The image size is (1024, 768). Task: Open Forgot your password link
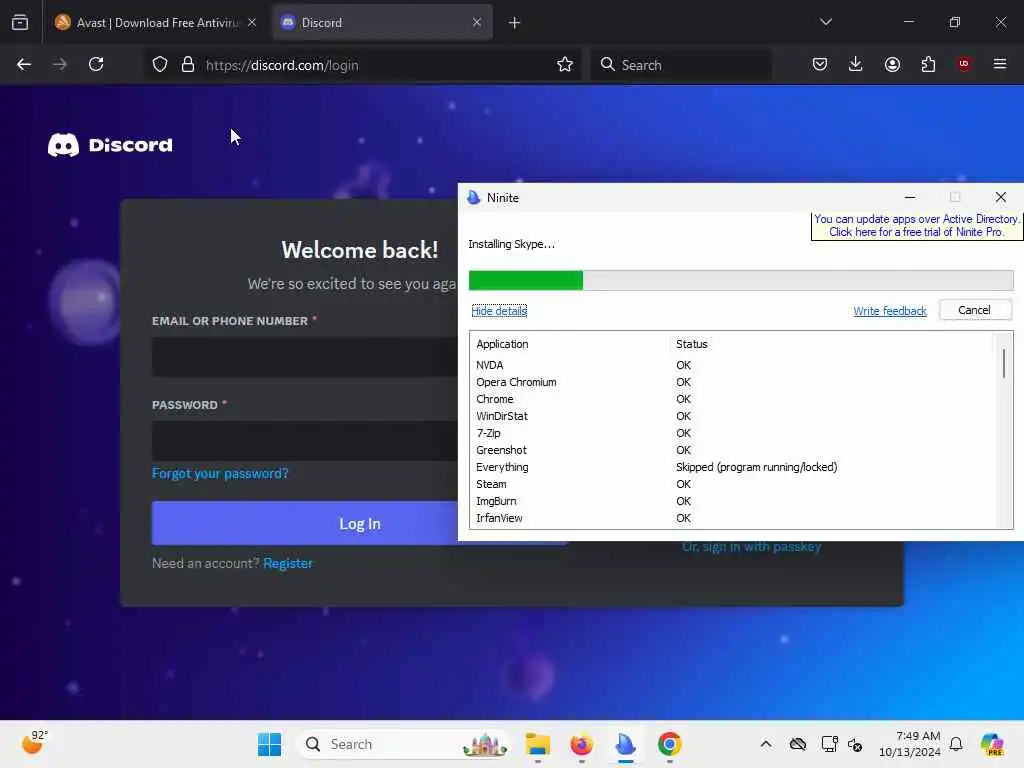click(220, 473)
